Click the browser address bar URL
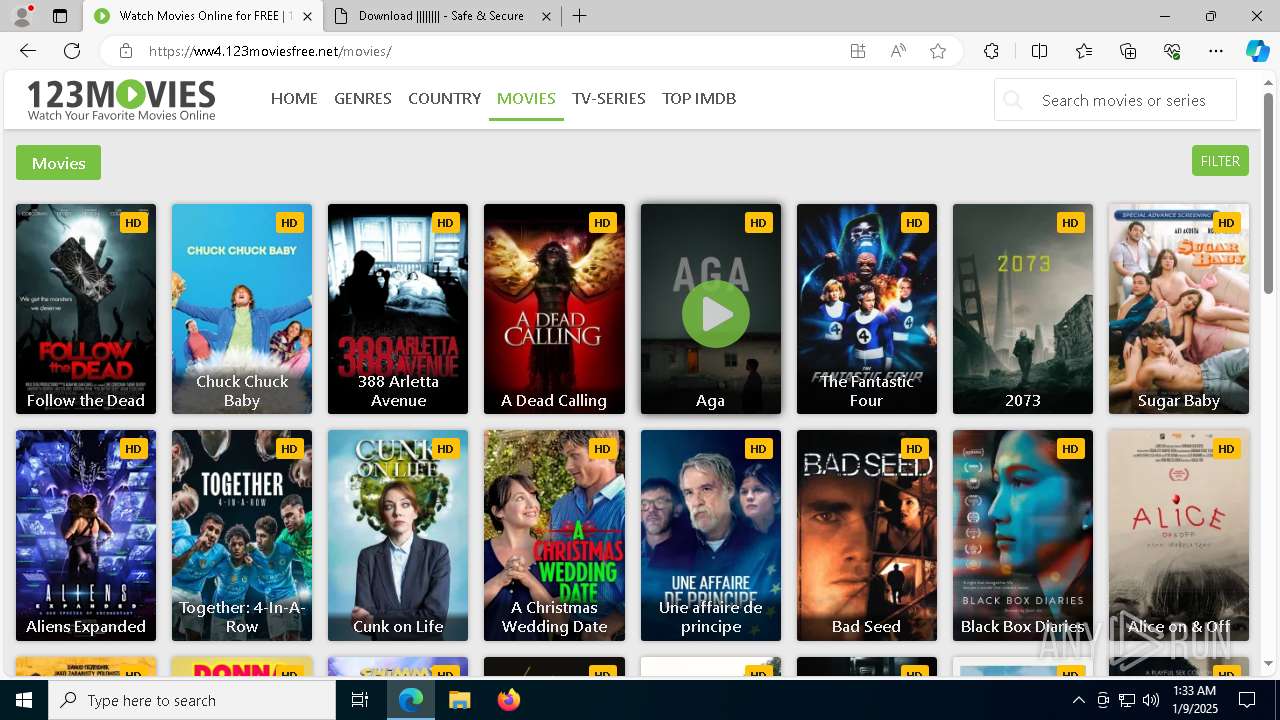 click(270, 51)
